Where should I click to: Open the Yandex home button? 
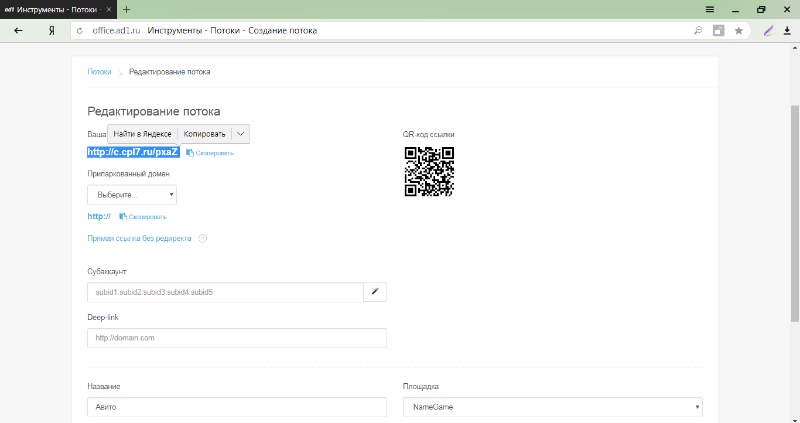click(50, 31)
